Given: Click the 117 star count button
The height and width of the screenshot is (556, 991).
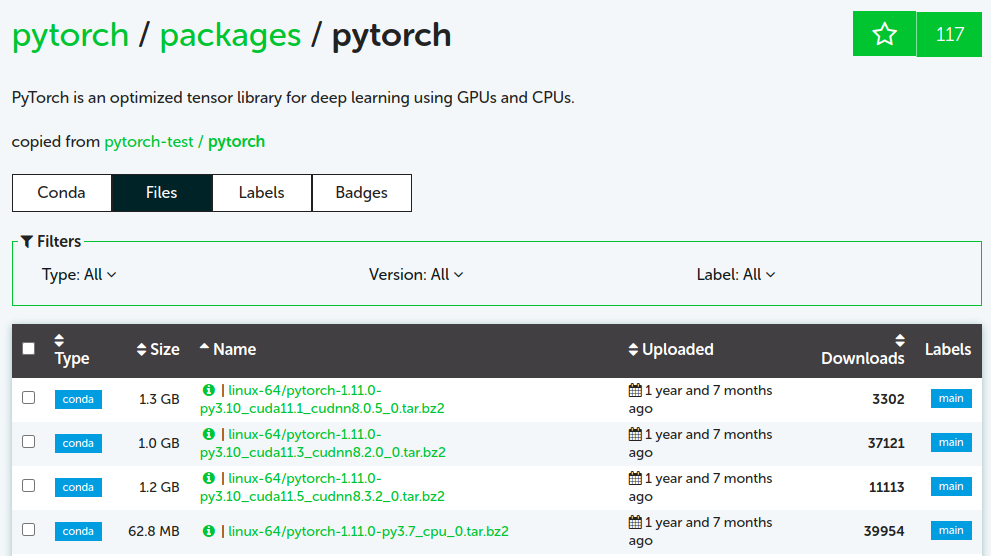Looking at the screenshot, I should (x=949, y=34).
